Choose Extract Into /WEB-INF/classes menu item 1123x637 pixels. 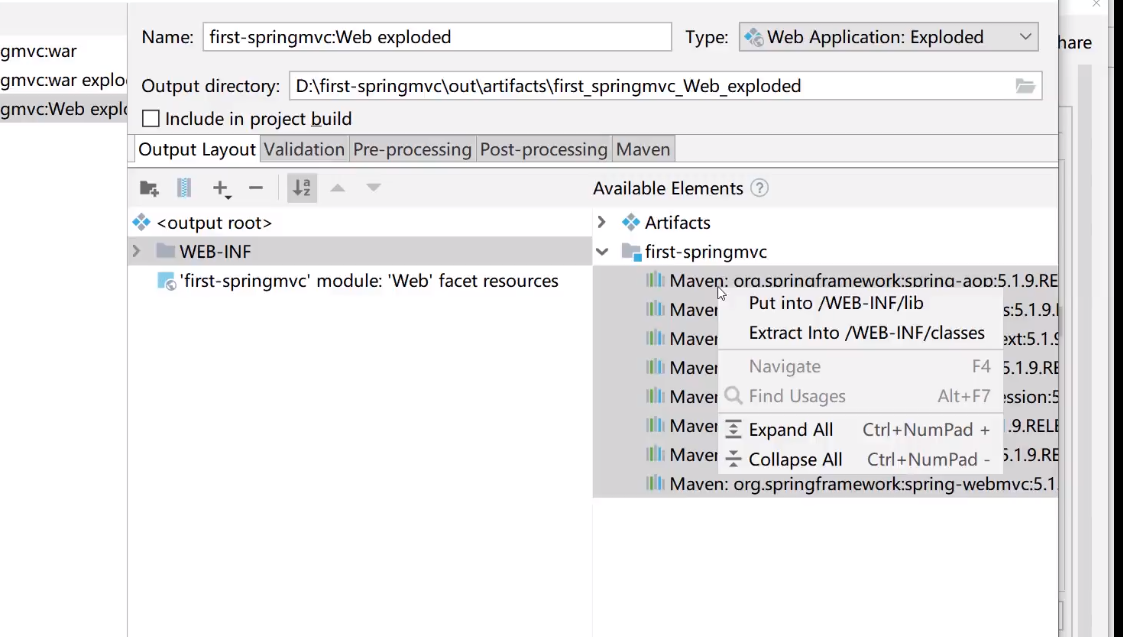tap(866, 333)
